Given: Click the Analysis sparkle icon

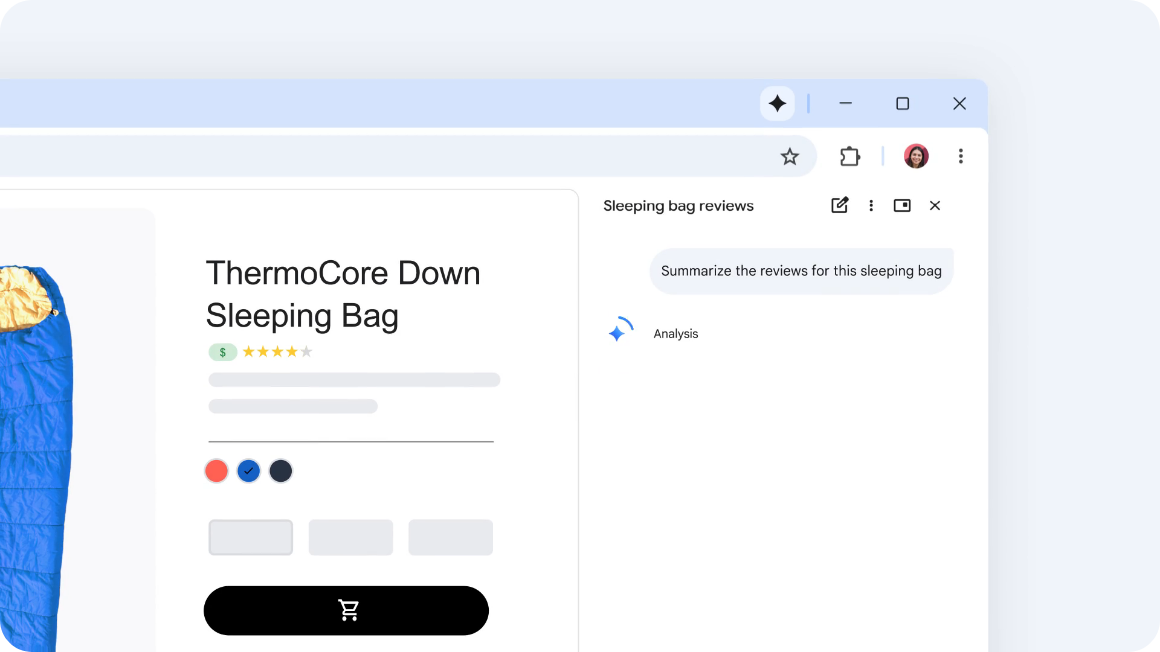Looking at the screenshot, I should click(x=620, y=331).
